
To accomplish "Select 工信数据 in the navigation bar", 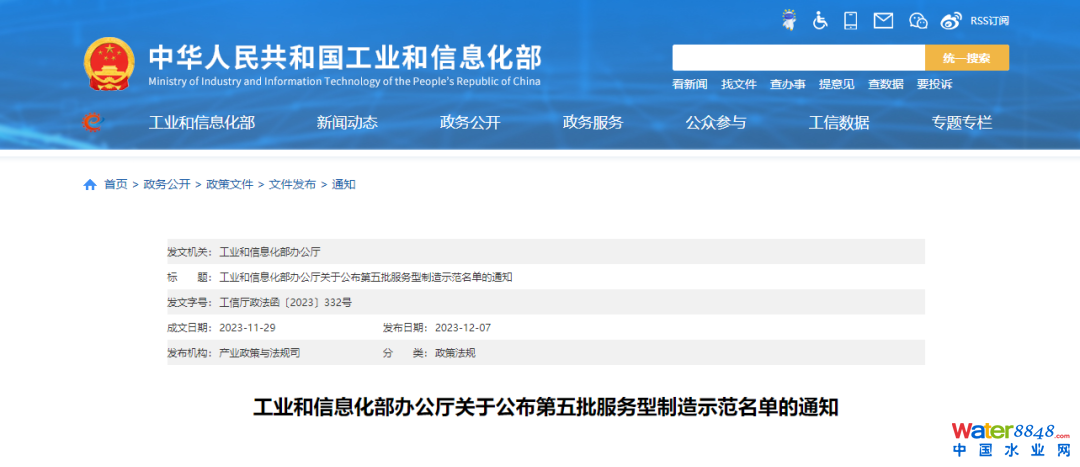I will point(839,123).
